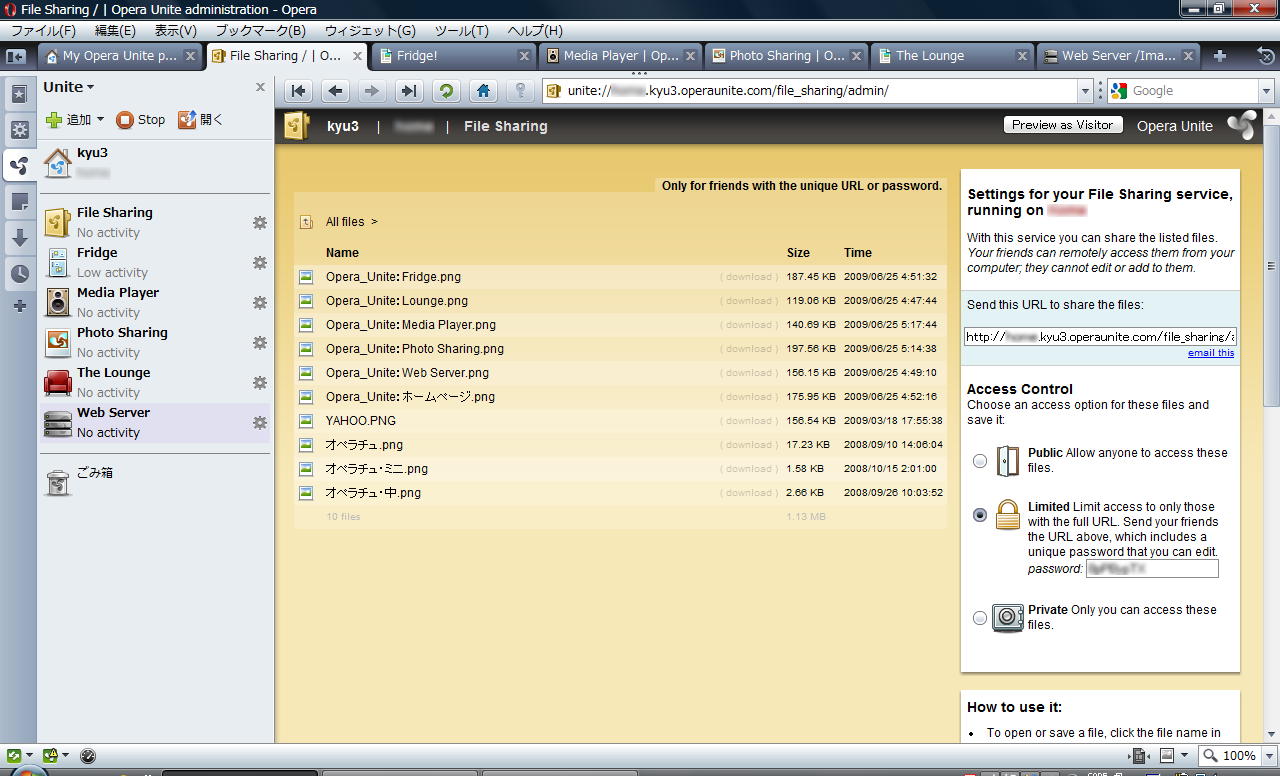Click the share URL text field
The height and width of the screenshot is (776, 1280).
(x=1100, y=337)
